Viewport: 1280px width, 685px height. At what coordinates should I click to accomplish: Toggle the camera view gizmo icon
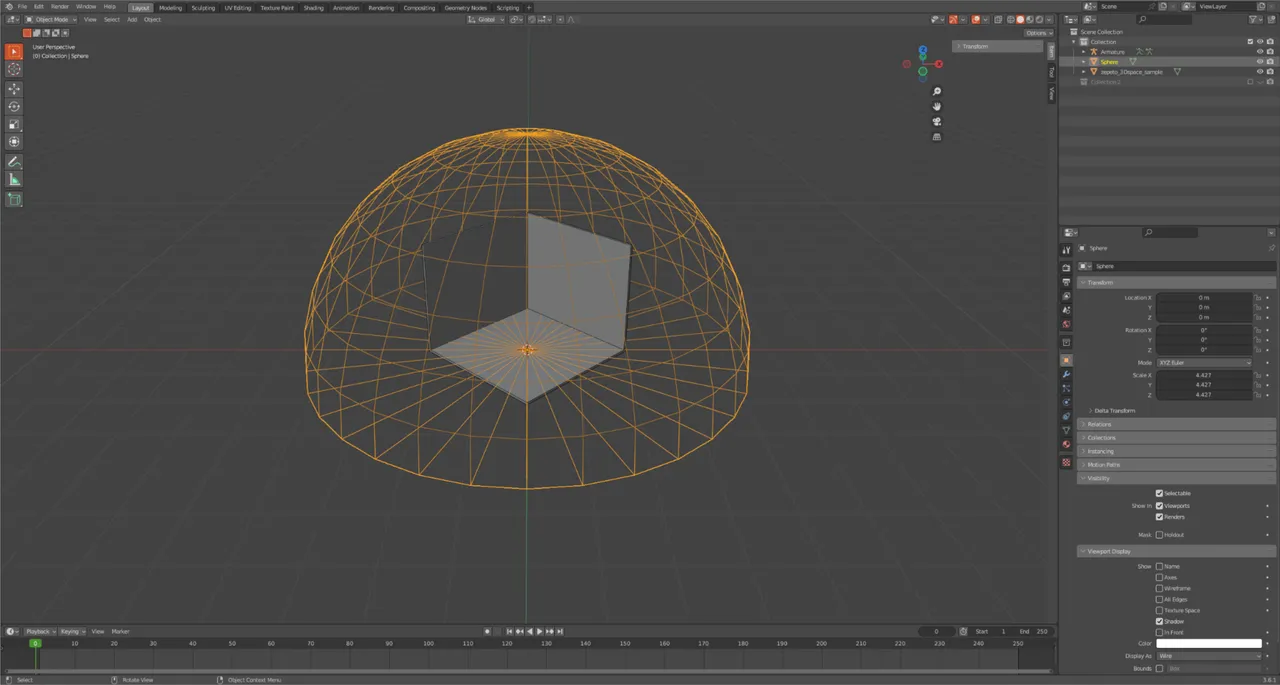pos(937,121)
